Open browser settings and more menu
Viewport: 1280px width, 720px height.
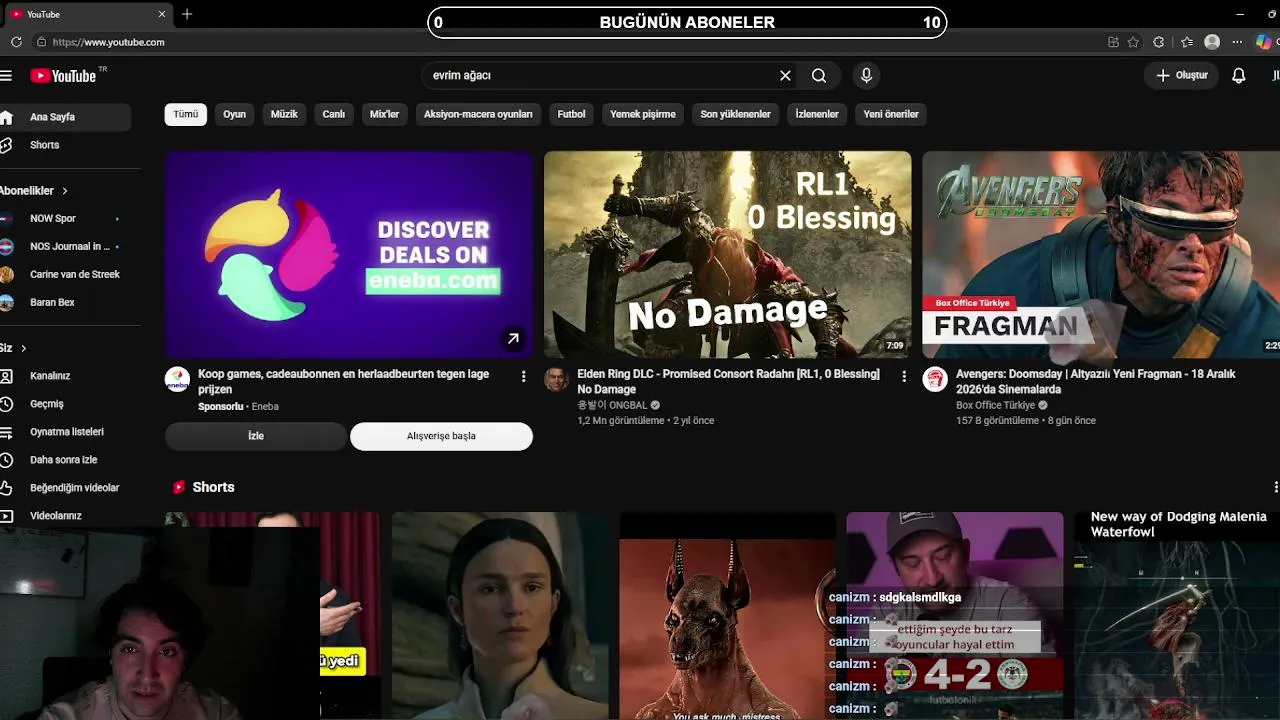pyautogui.click(x=1237, y=42)
